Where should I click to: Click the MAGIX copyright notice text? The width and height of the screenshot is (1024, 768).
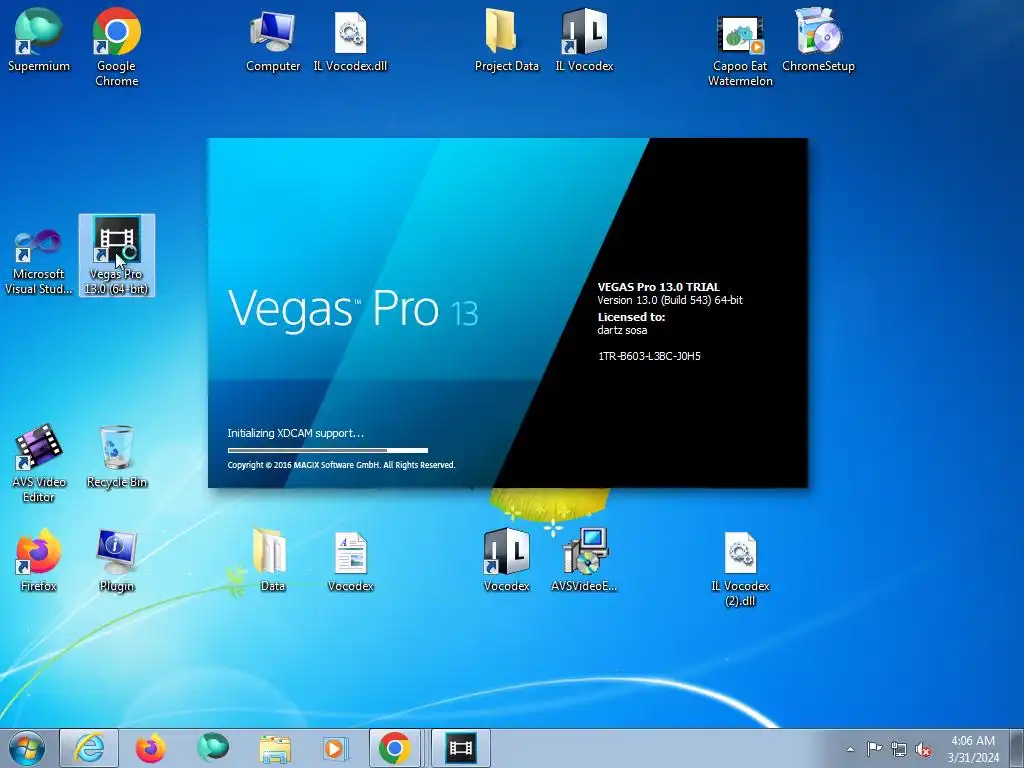pyautogui.click(x=341, y=465)
